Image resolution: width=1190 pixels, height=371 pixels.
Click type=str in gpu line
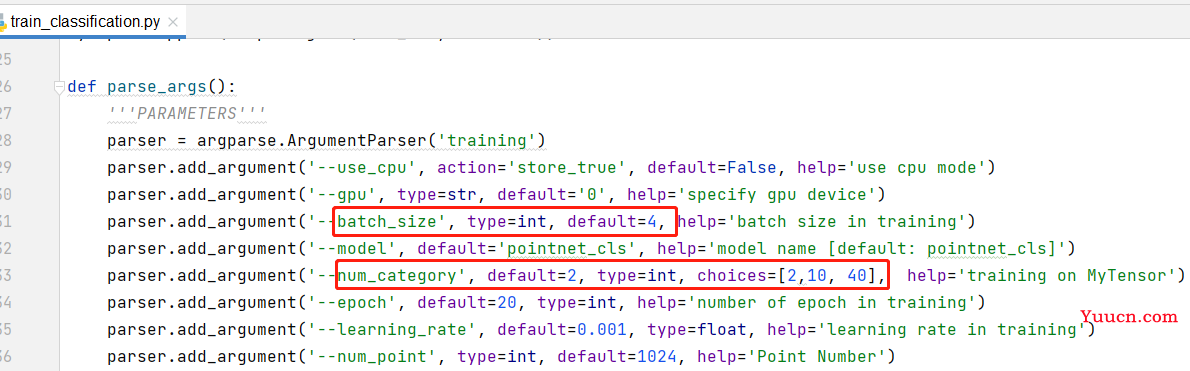437,194
